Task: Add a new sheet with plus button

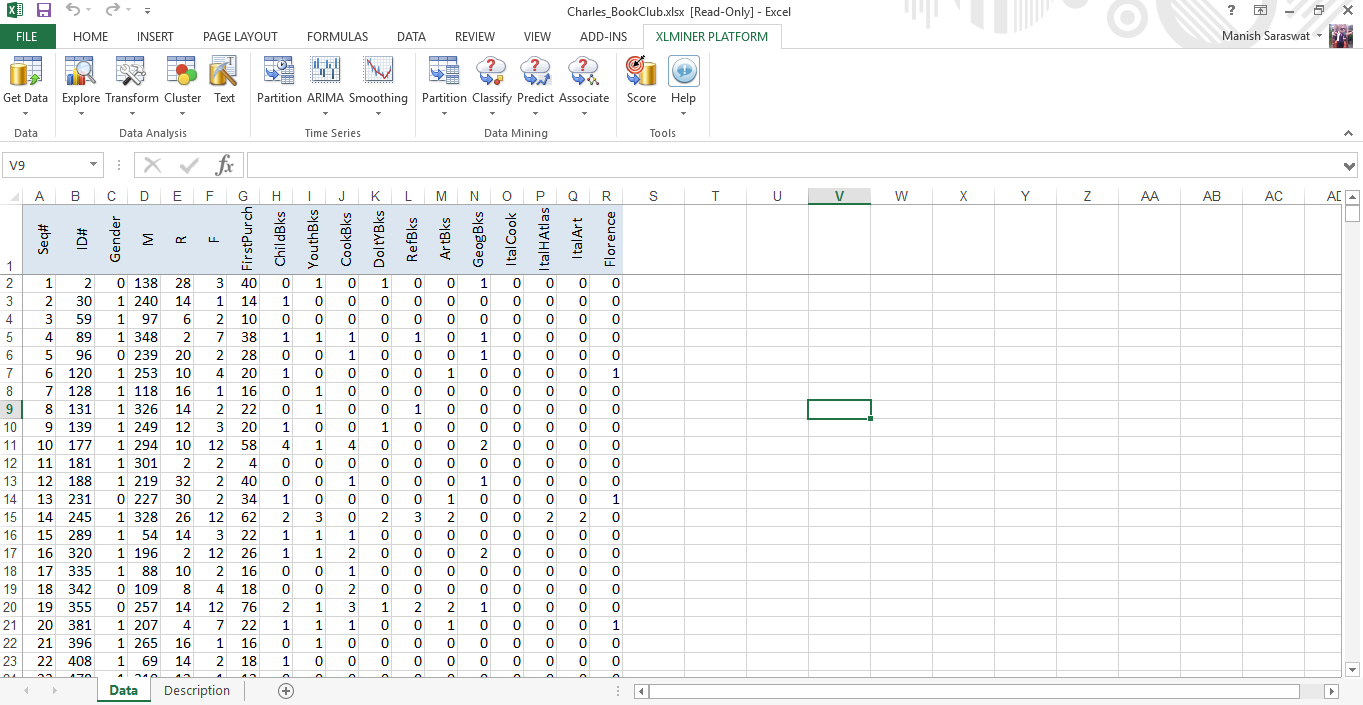Action: [286, 691]
